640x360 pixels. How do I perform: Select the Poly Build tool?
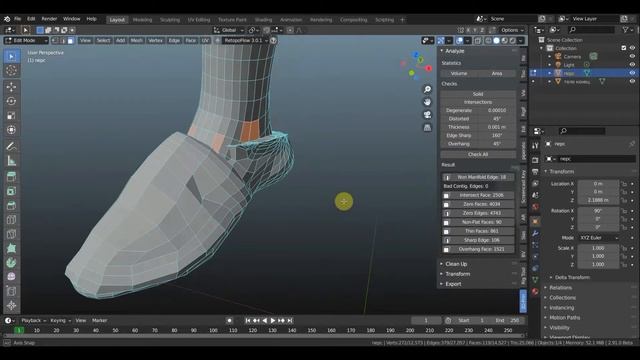click(x=11, y=248)
